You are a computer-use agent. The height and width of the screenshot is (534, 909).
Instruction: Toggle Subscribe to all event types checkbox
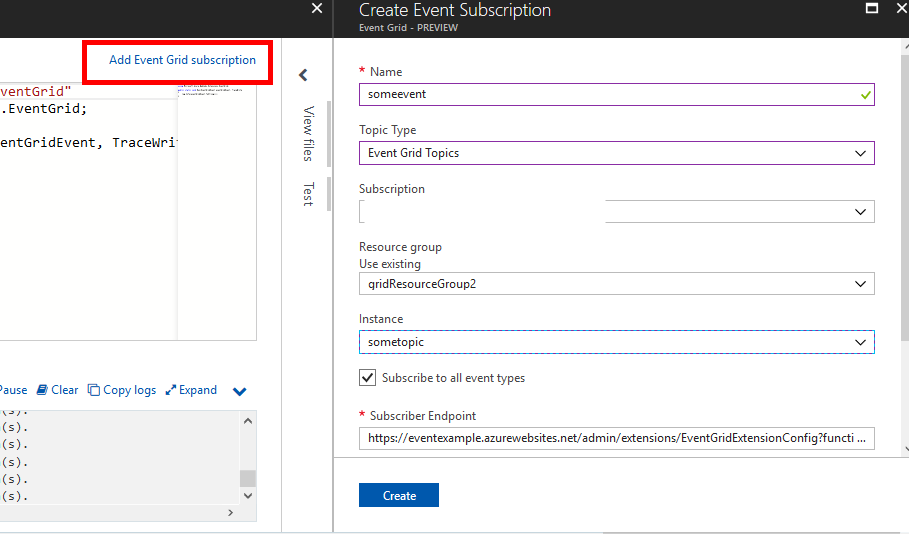(x=368, y=377)
